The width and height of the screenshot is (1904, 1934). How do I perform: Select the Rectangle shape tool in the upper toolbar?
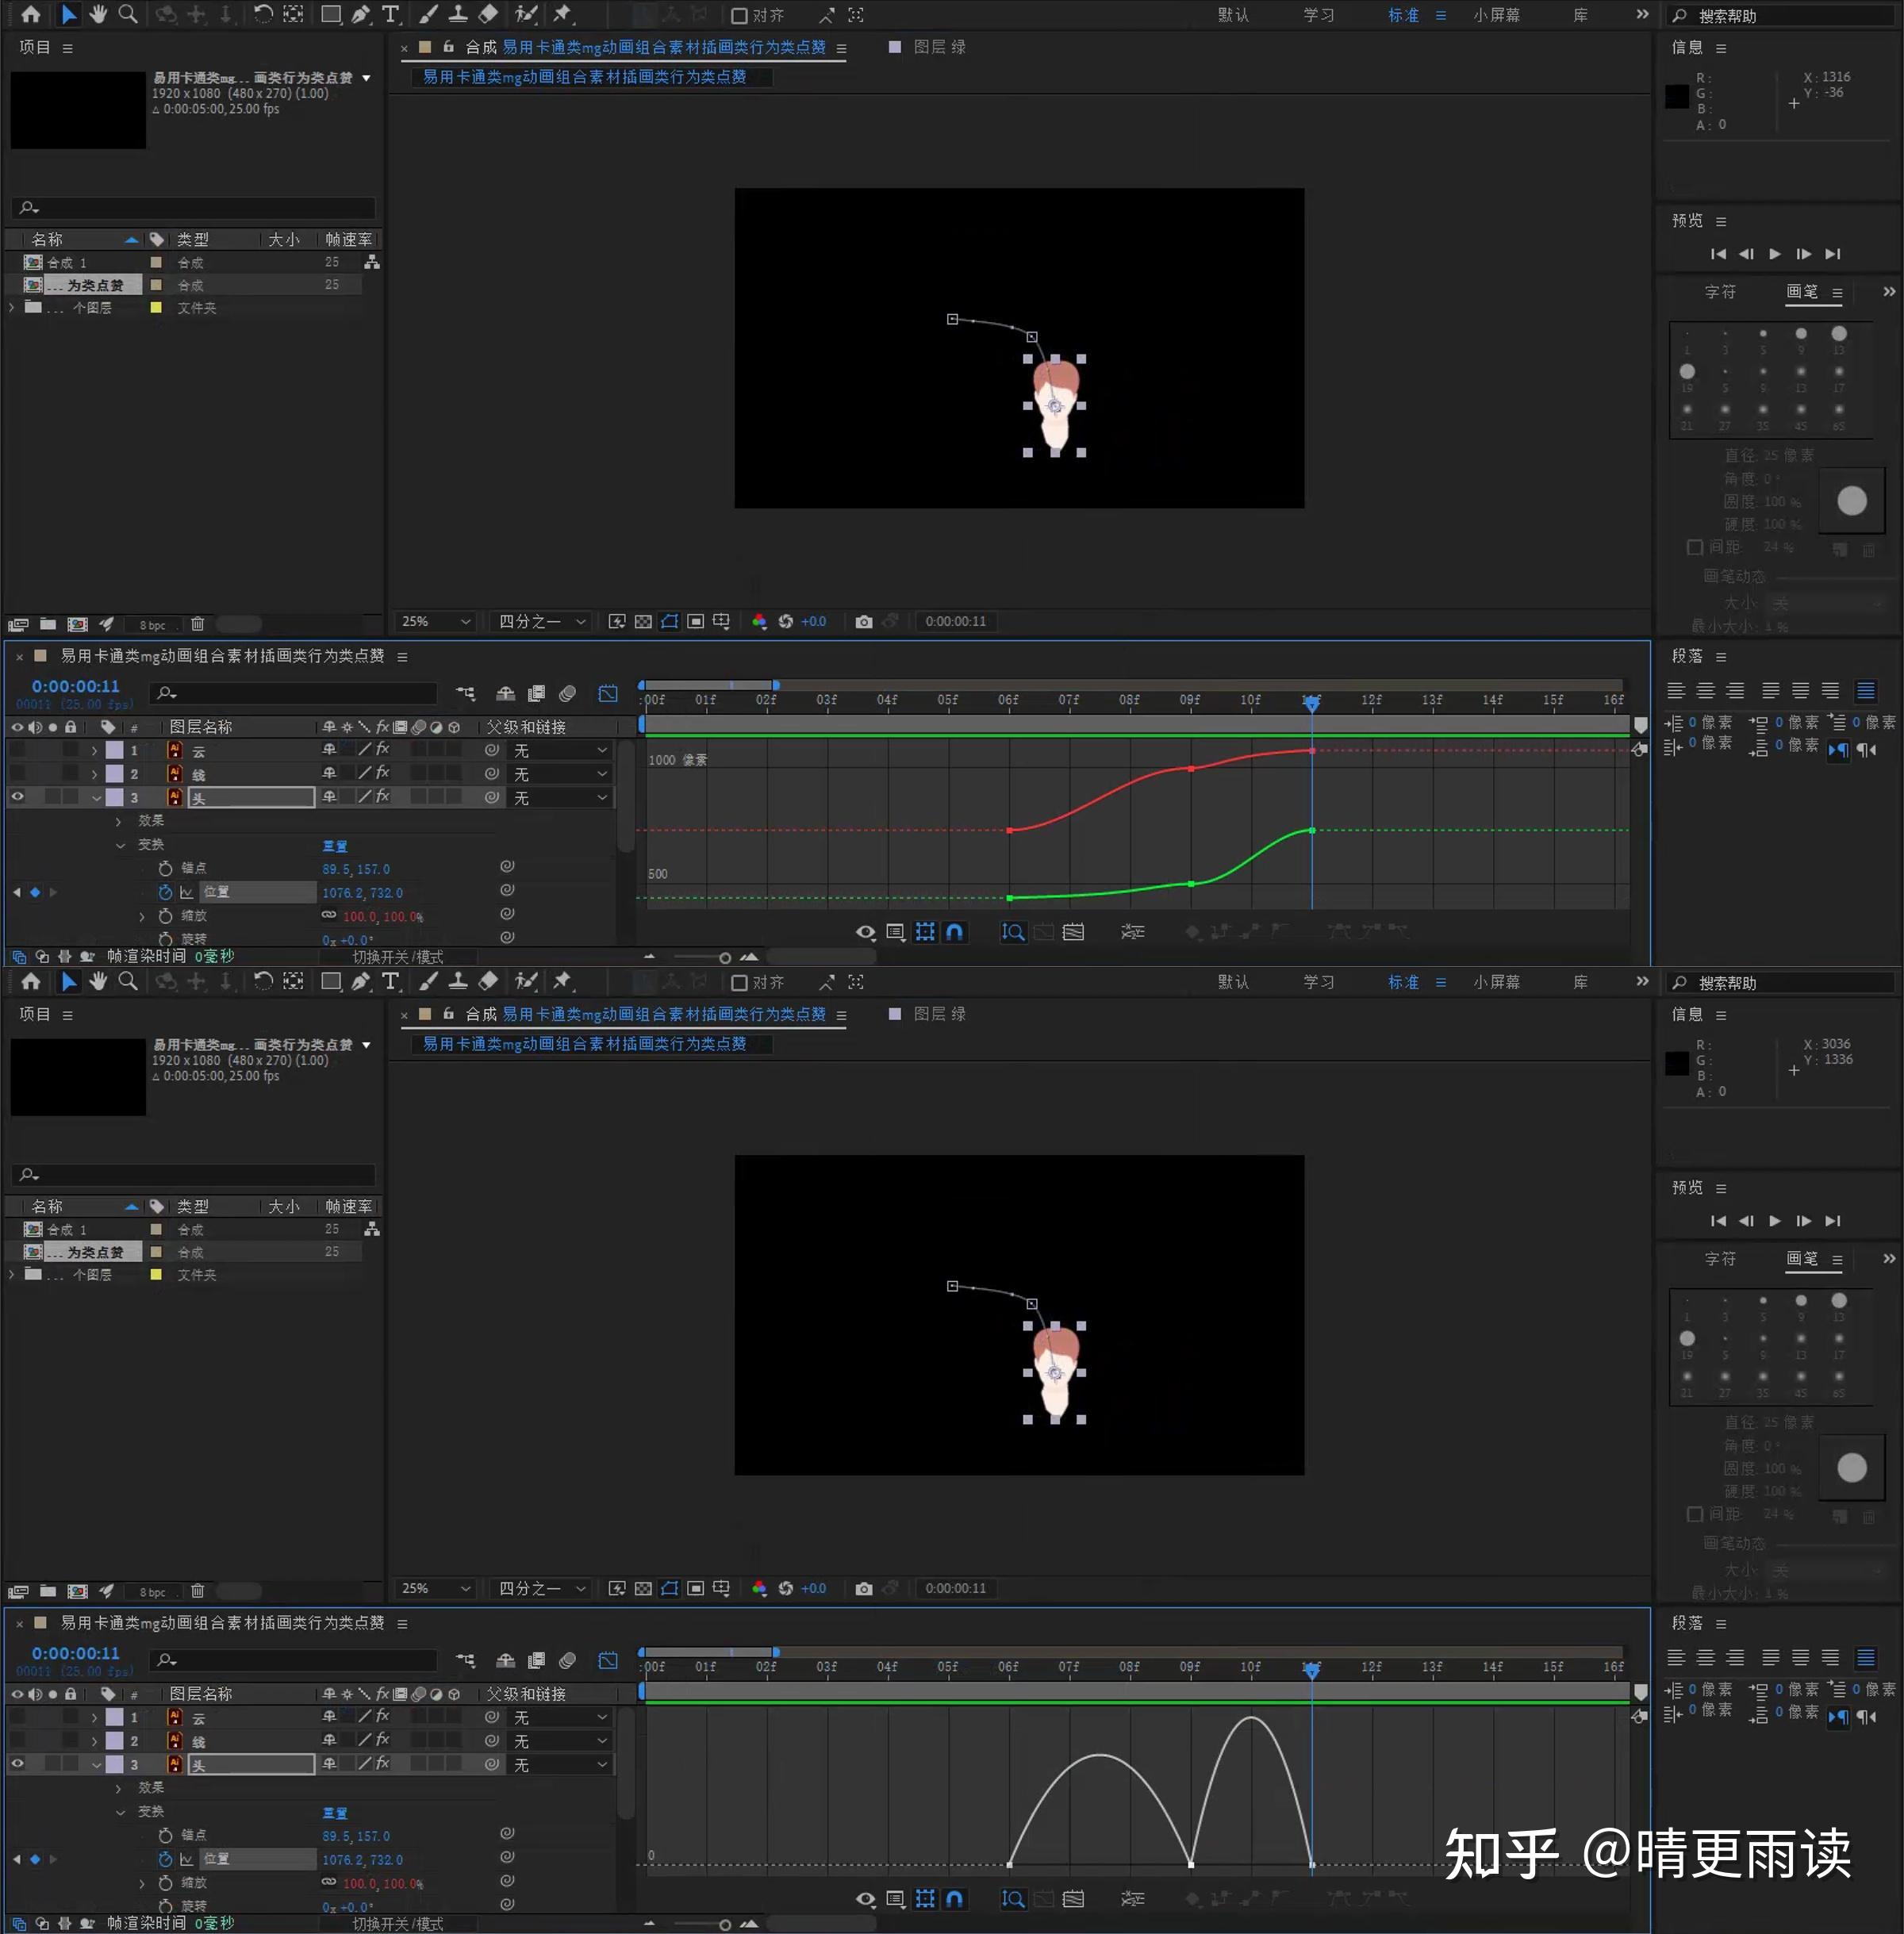pos(330,14)
